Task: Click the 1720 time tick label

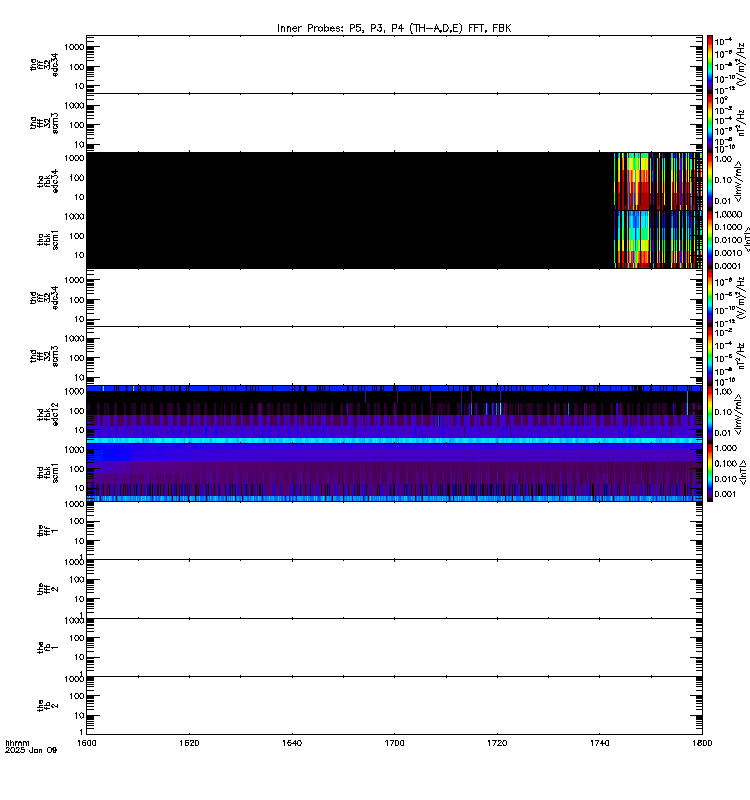Action: click(497, 743)
